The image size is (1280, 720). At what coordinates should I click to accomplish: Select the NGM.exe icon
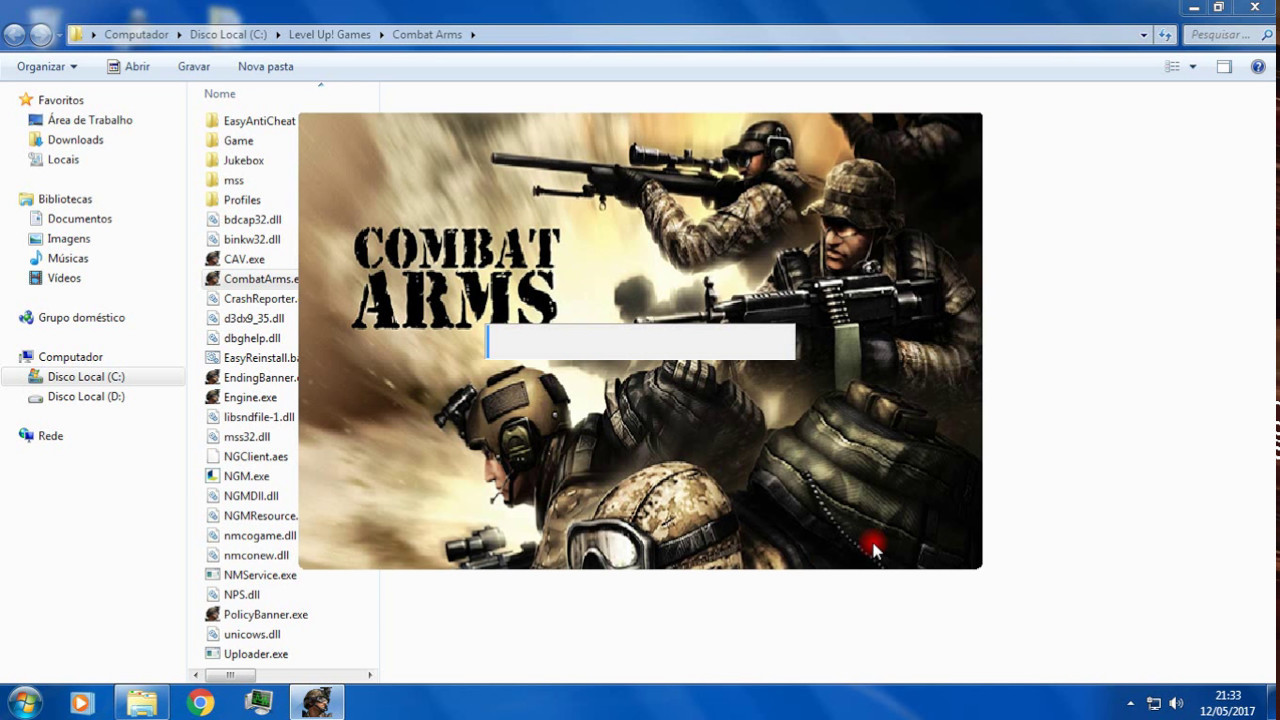212,476
